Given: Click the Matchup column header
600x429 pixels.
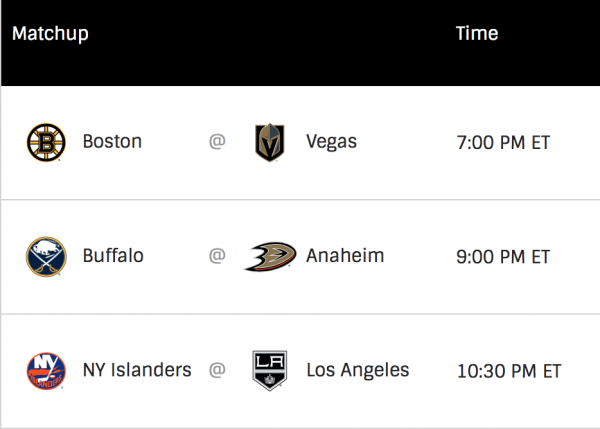Looking at the screenshot, I should coord(50,34).
